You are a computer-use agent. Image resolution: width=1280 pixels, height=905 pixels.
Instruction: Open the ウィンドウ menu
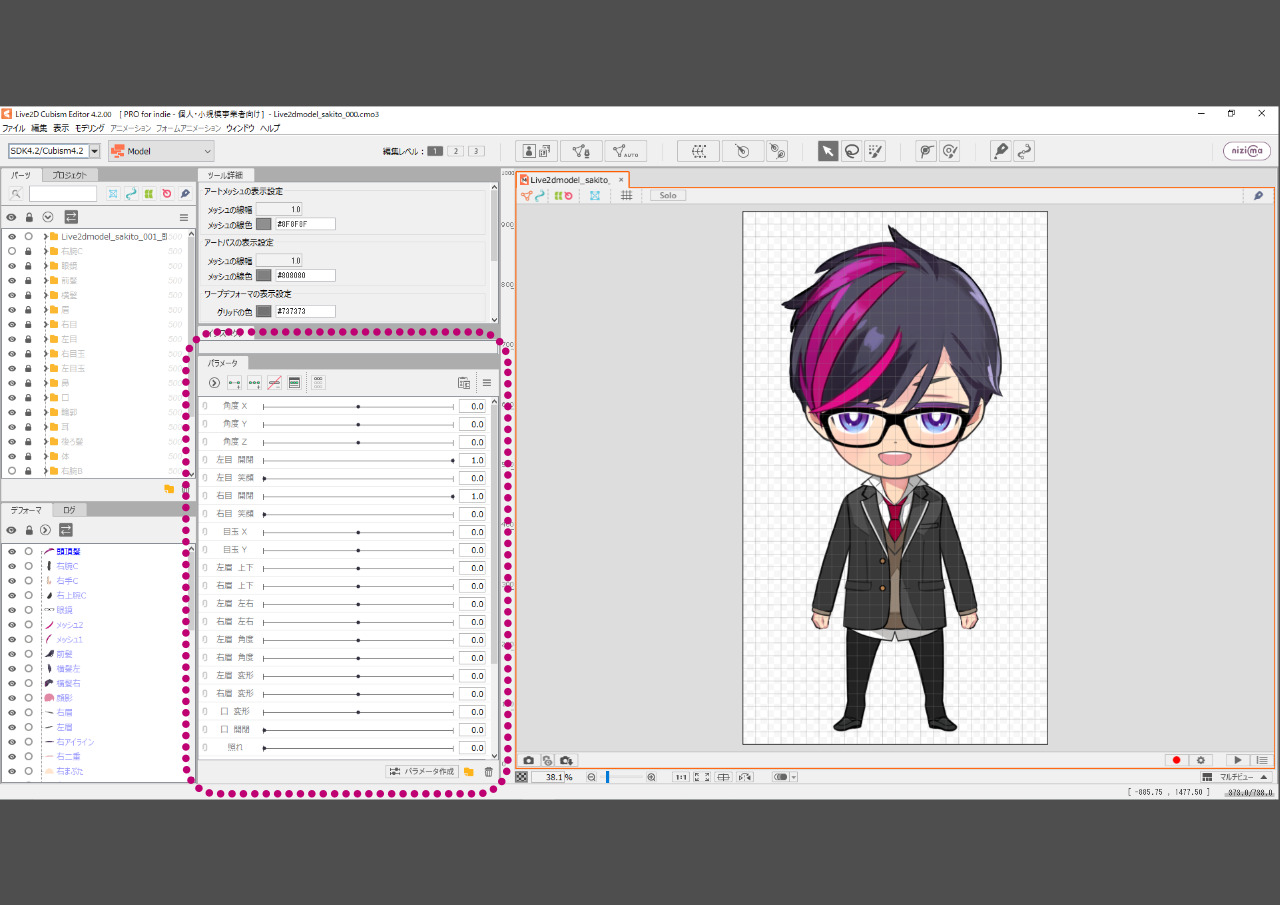tap(240, 129)
